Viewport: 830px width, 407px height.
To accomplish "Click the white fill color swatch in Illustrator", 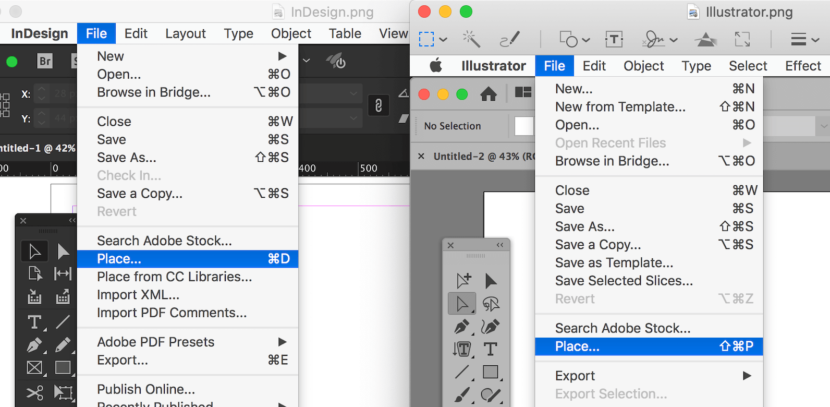I will point(524,126).
